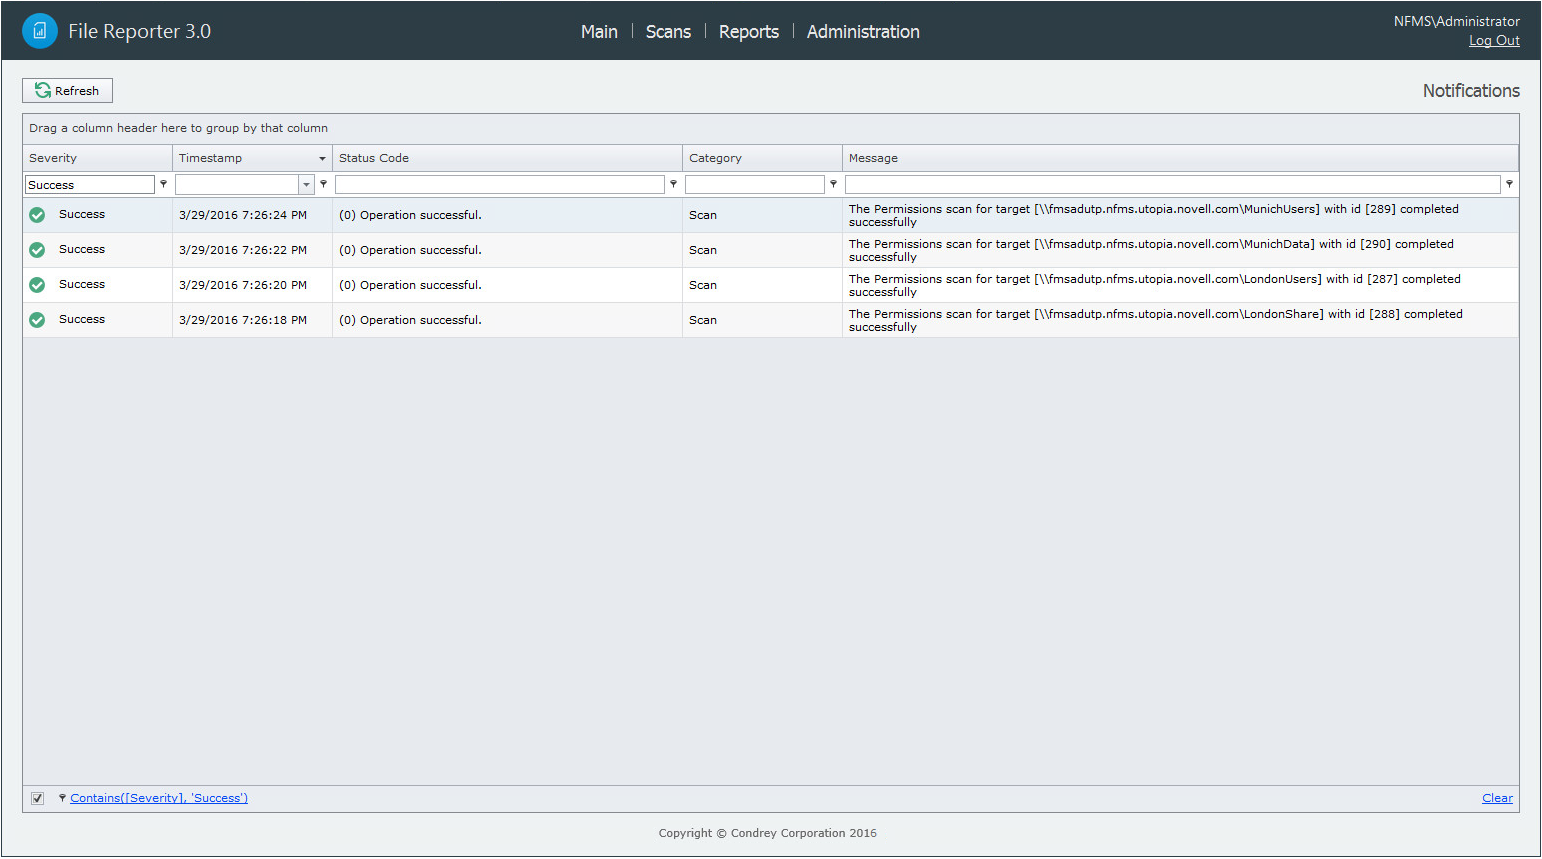Click the LondonShare scan id 288 message
This screenshot has height=859, width=1542.
(1156, 321)
